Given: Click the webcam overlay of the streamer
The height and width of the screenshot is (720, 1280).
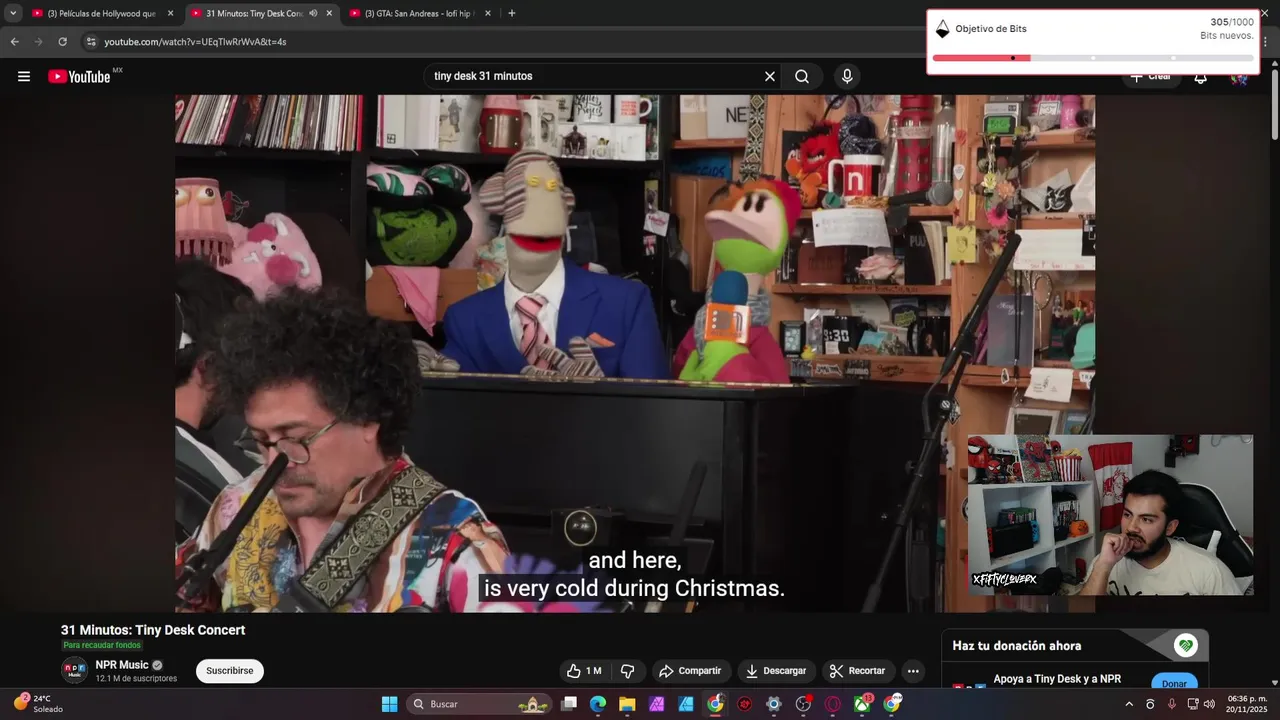Looking at the screenshot, I should 1110,515.
